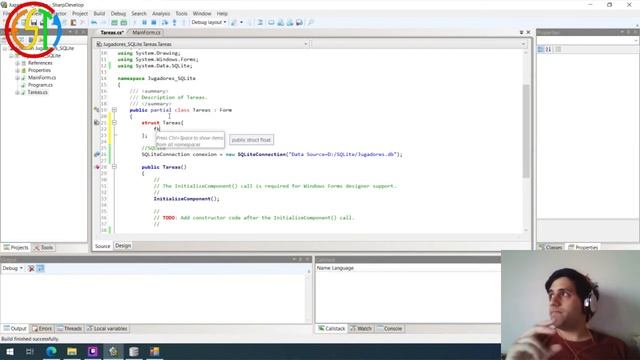640x360 pixels.
Task: Open the Tools tab beside Projects
Action: tap(44, 247)
